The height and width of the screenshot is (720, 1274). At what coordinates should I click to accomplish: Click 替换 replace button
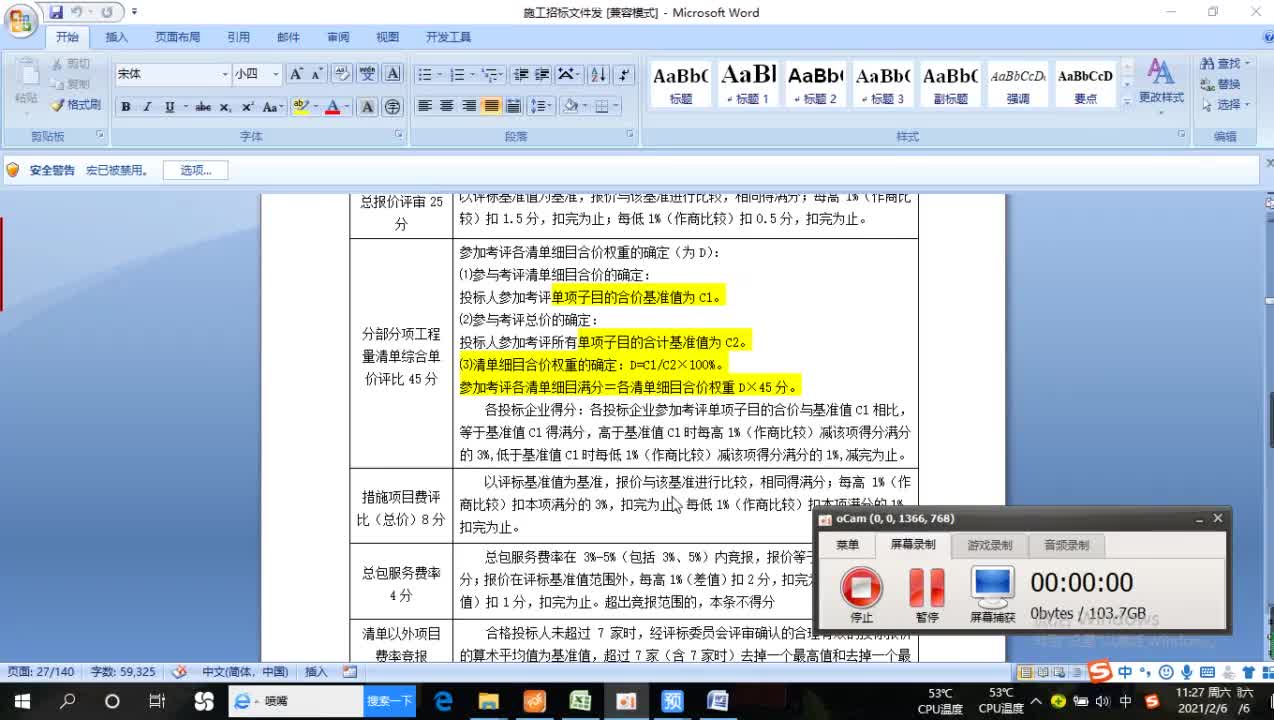pyautogui.click(x=1221, y=84)
